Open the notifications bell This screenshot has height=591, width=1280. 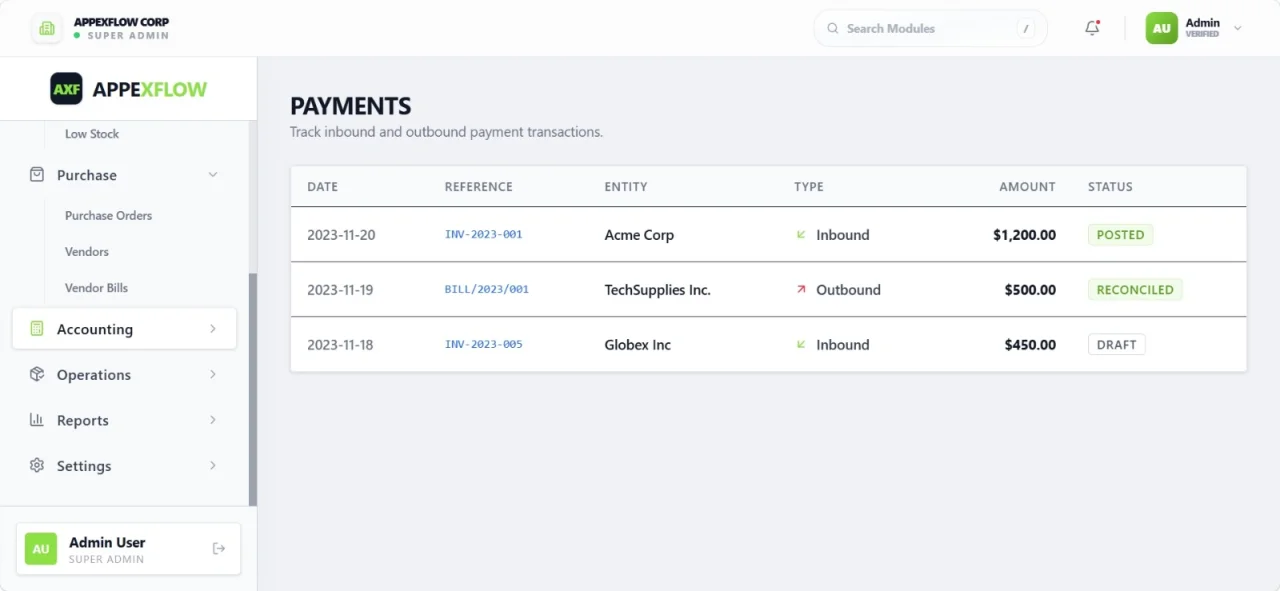1092,28
